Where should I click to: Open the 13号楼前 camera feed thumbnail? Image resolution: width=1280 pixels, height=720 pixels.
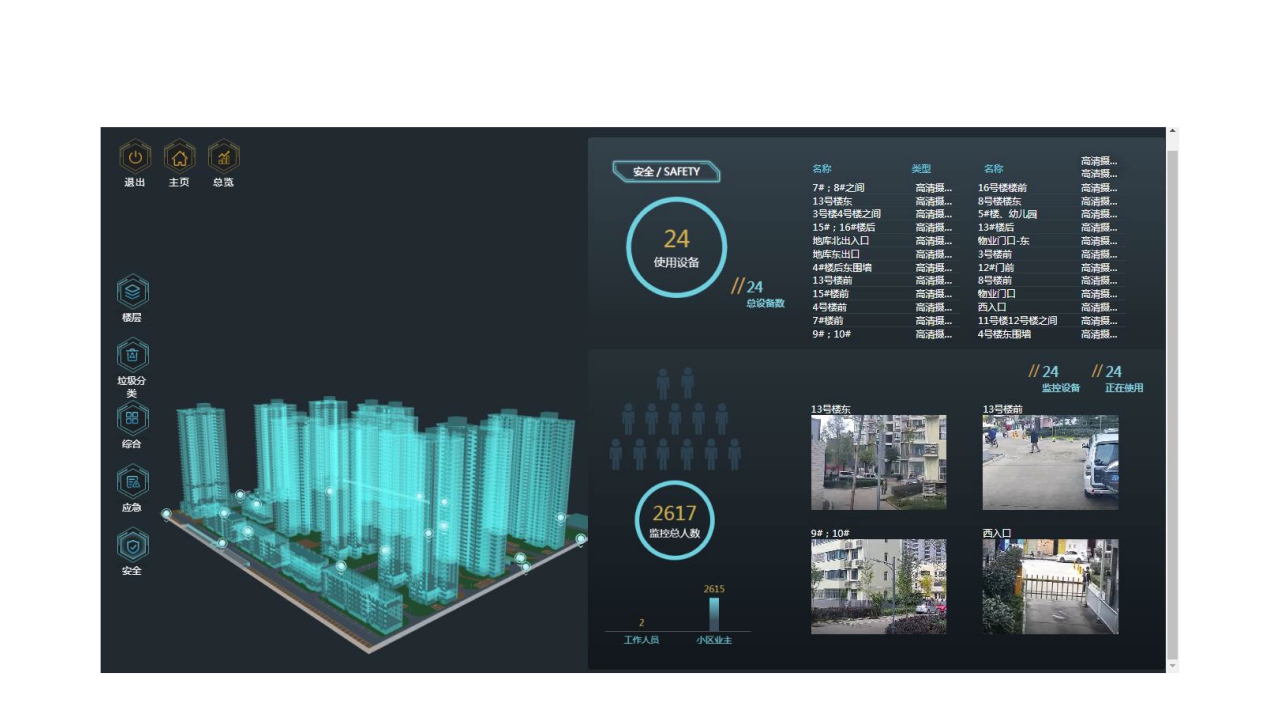pyautogui.click(x=1050, y=462)
